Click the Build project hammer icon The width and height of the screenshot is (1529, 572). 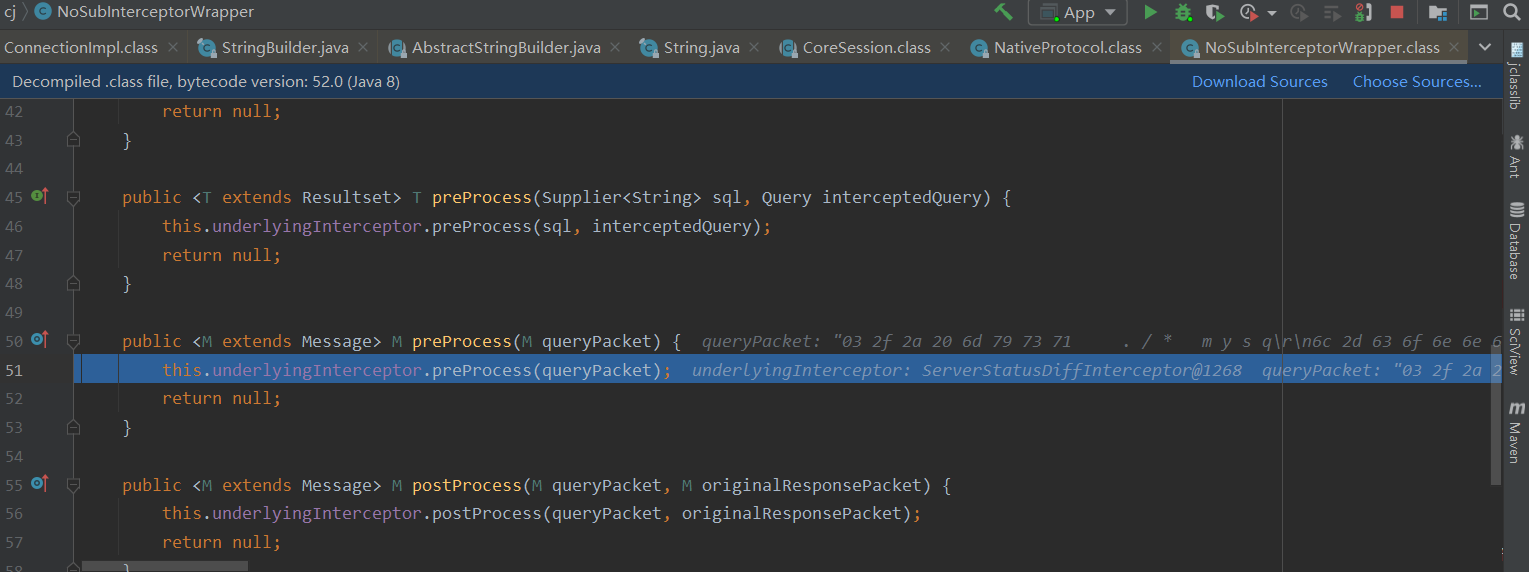coord(1003,12)
